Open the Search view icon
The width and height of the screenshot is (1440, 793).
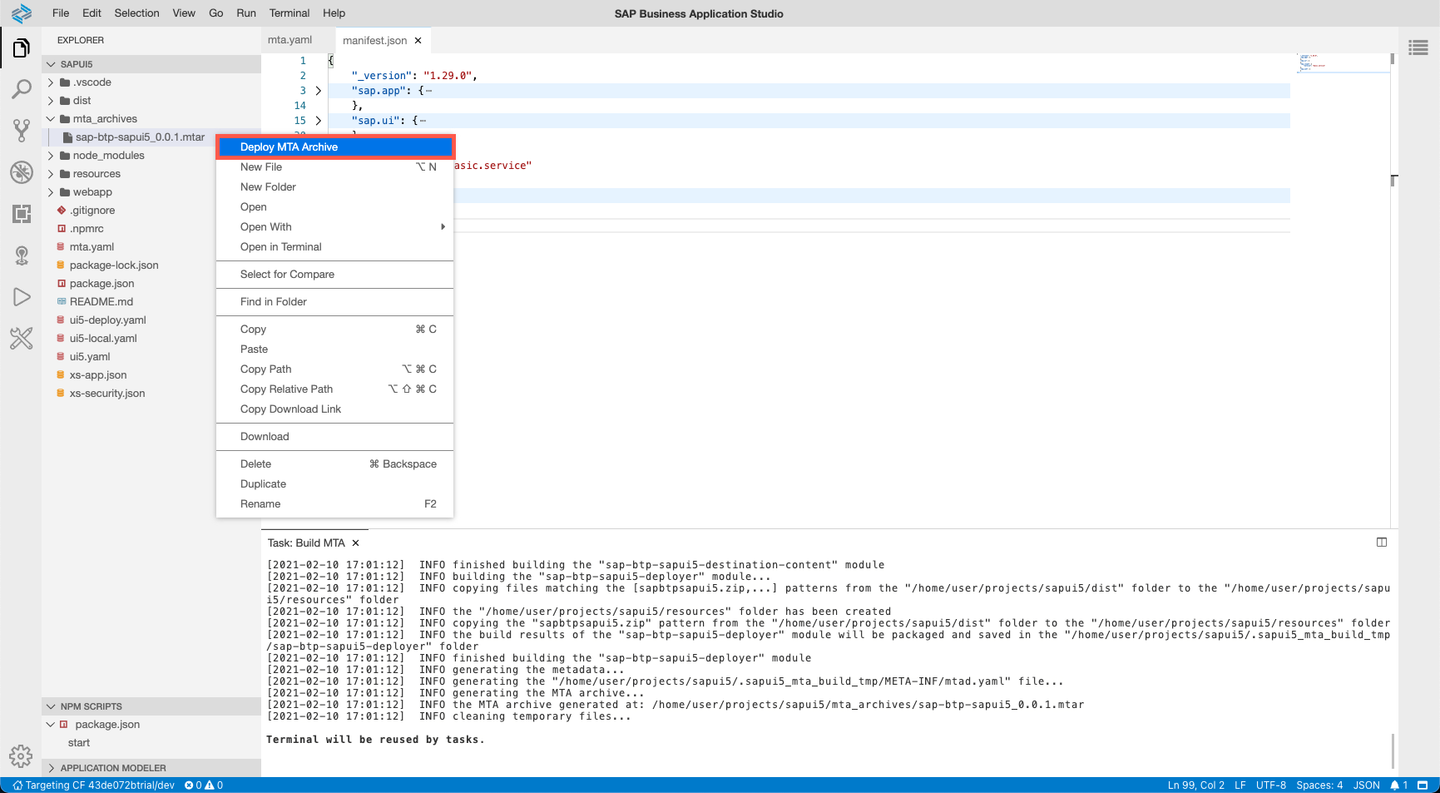(21, 90)
